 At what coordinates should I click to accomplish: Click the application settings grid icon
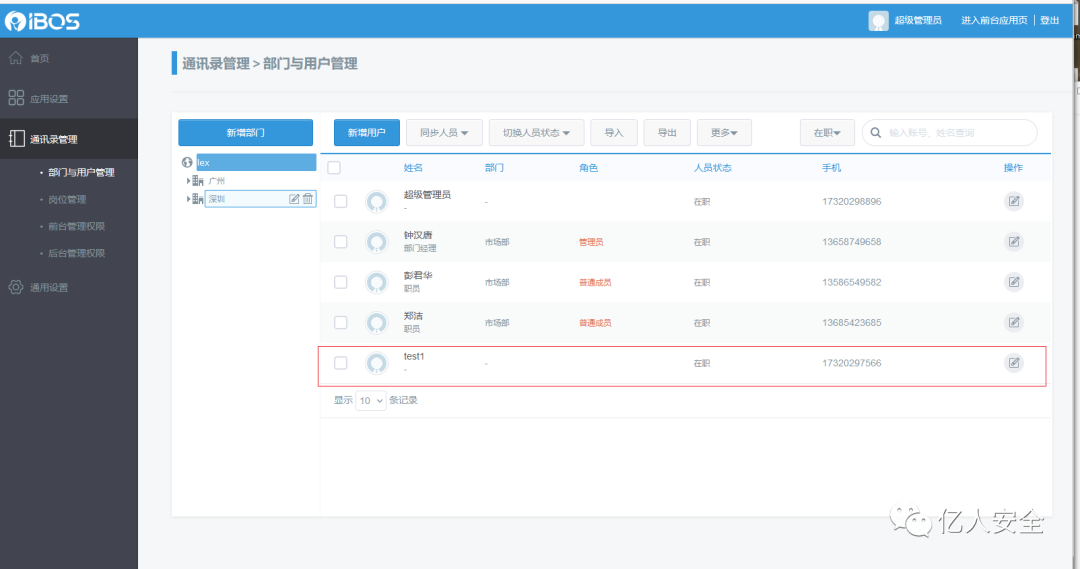coord(16,98)
